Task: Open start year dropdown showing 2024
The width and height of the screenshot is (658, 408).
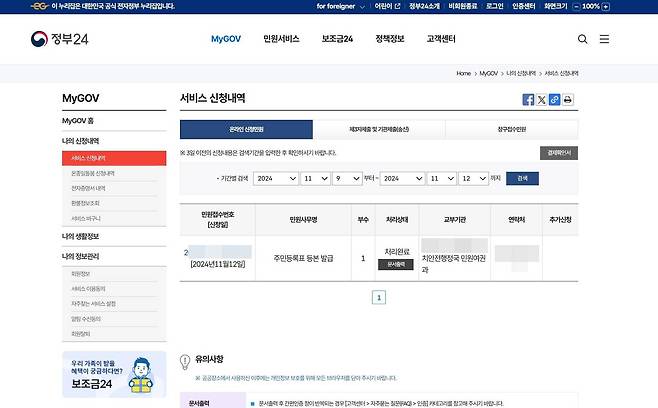Action: click(276, 178)
